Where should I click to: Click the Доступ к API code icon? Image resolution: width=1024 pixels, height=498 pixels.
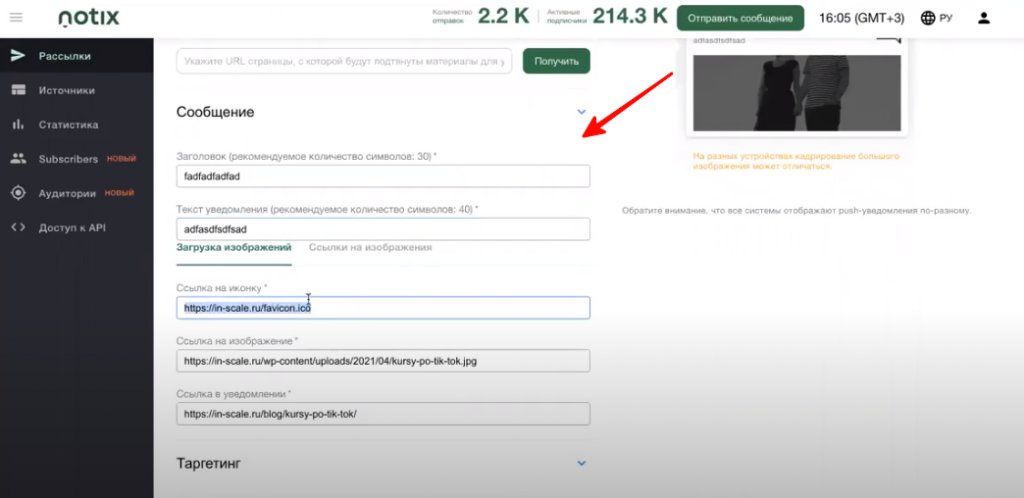pyautogui.click(x=17, y=227)
